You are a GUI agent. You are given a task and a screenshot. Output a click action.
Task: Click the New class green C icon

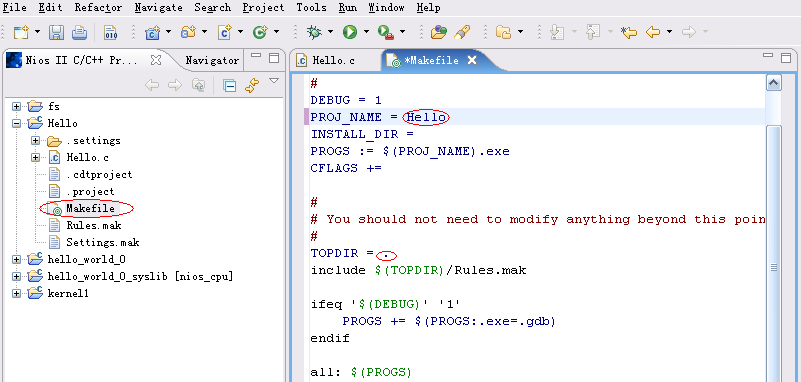click(261, 32)
